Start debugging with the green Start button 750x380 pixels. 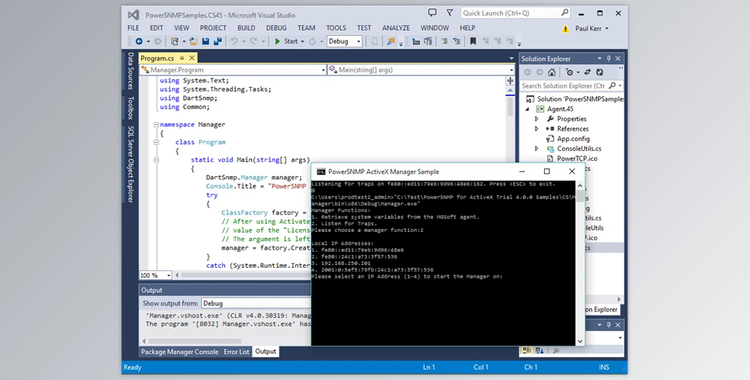point(286,42)
